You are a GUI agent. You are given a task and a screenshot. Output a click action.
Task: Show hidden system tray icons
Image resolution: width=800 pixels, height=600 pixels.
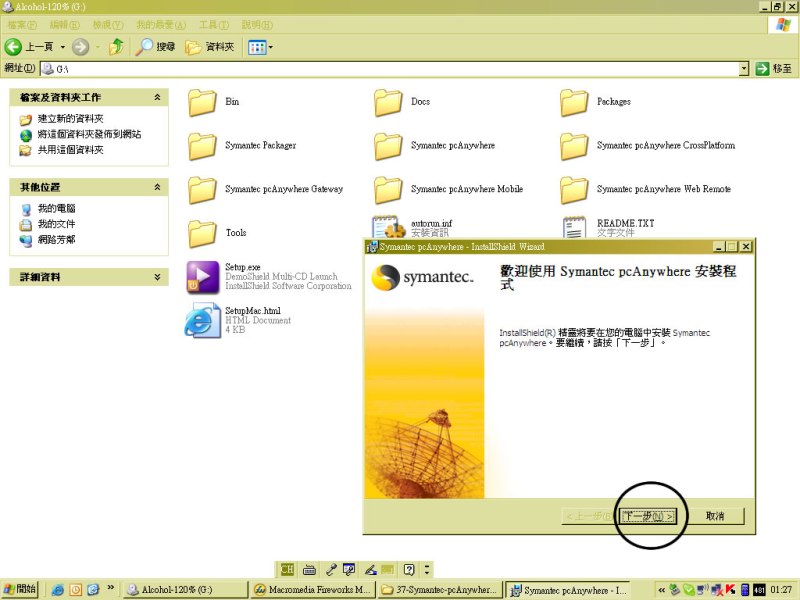coord(662,590)
